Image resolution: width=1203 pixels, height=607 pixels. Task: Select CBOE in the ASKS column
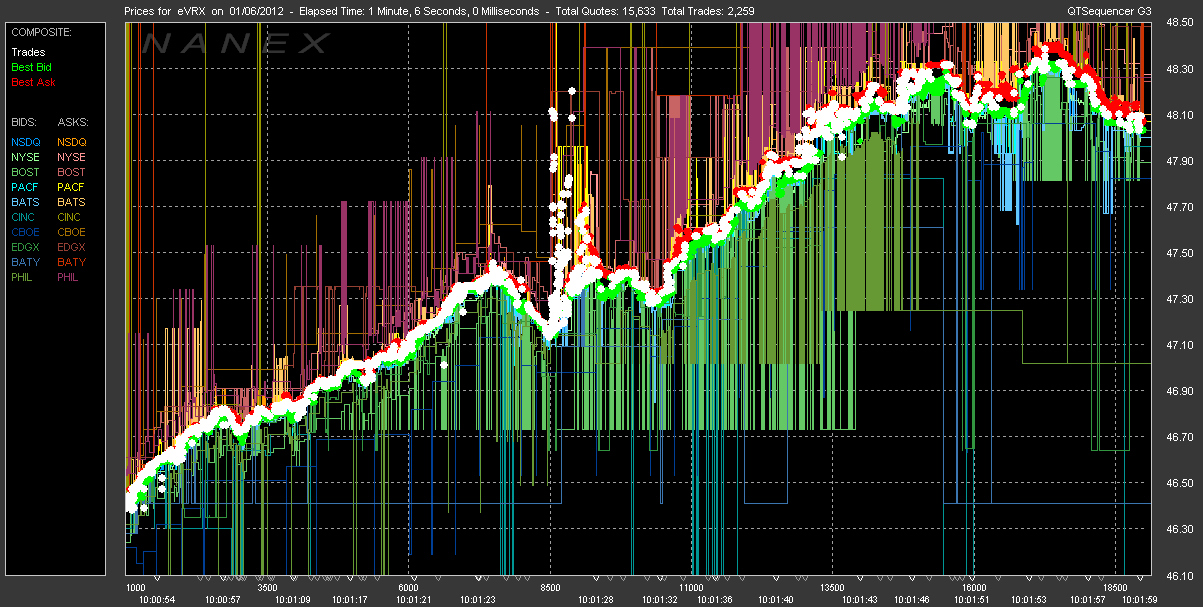[x=72, y=232]
